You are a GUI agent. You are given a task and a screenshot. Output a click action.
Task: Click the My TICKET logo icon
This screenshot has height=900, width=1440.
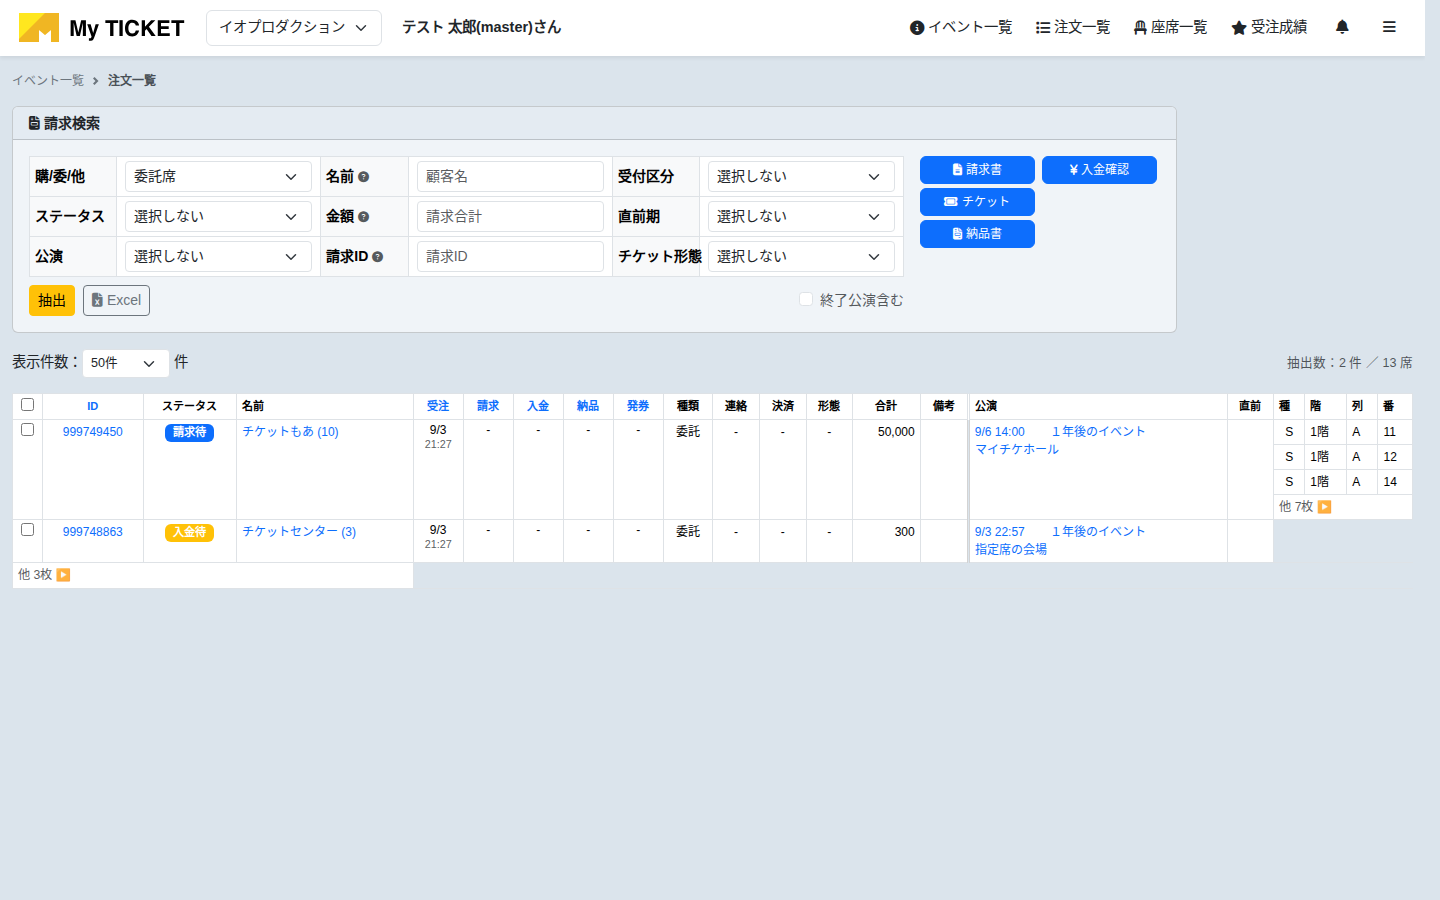tap(39, 27)
